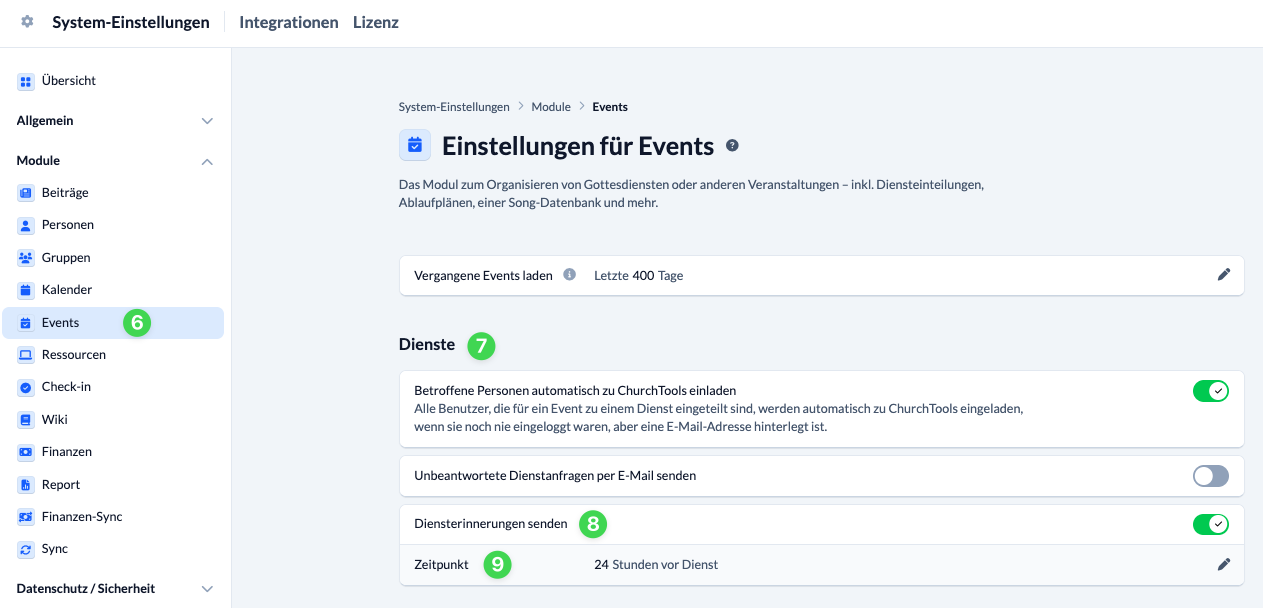Image resolution: width=1263 pixels, height=608 pixels.
Task: Disable automatic ChurchTools invitation toggle
Action: pos(1211,391)
